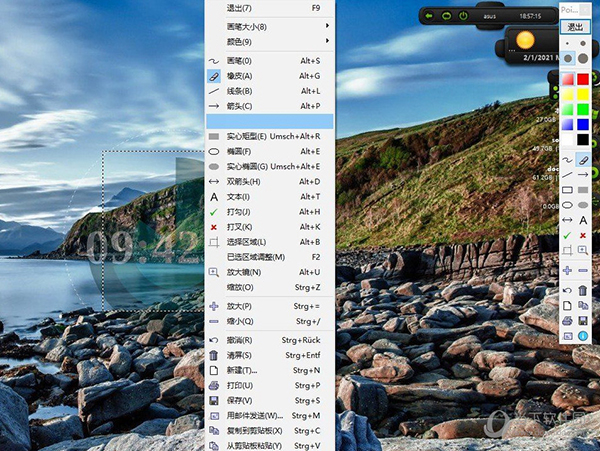Click the 退出 button in the tool palette

pyautogui.click(x=575, y=27)
